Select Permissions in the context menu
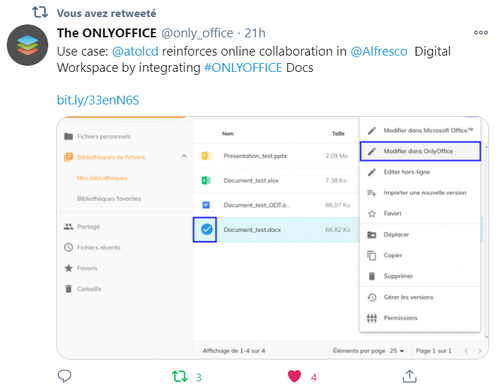This screenshot has width=500, height=390. 420,318
